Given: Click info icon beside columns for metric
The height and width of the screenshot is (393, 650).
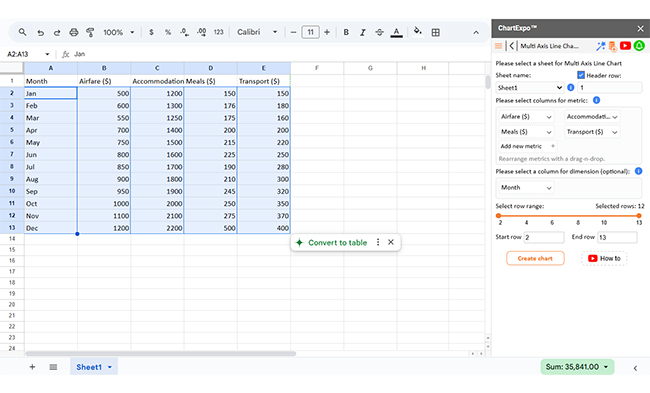Looking at the screenshot, I should pyautogui.click(x=597, y=100).
